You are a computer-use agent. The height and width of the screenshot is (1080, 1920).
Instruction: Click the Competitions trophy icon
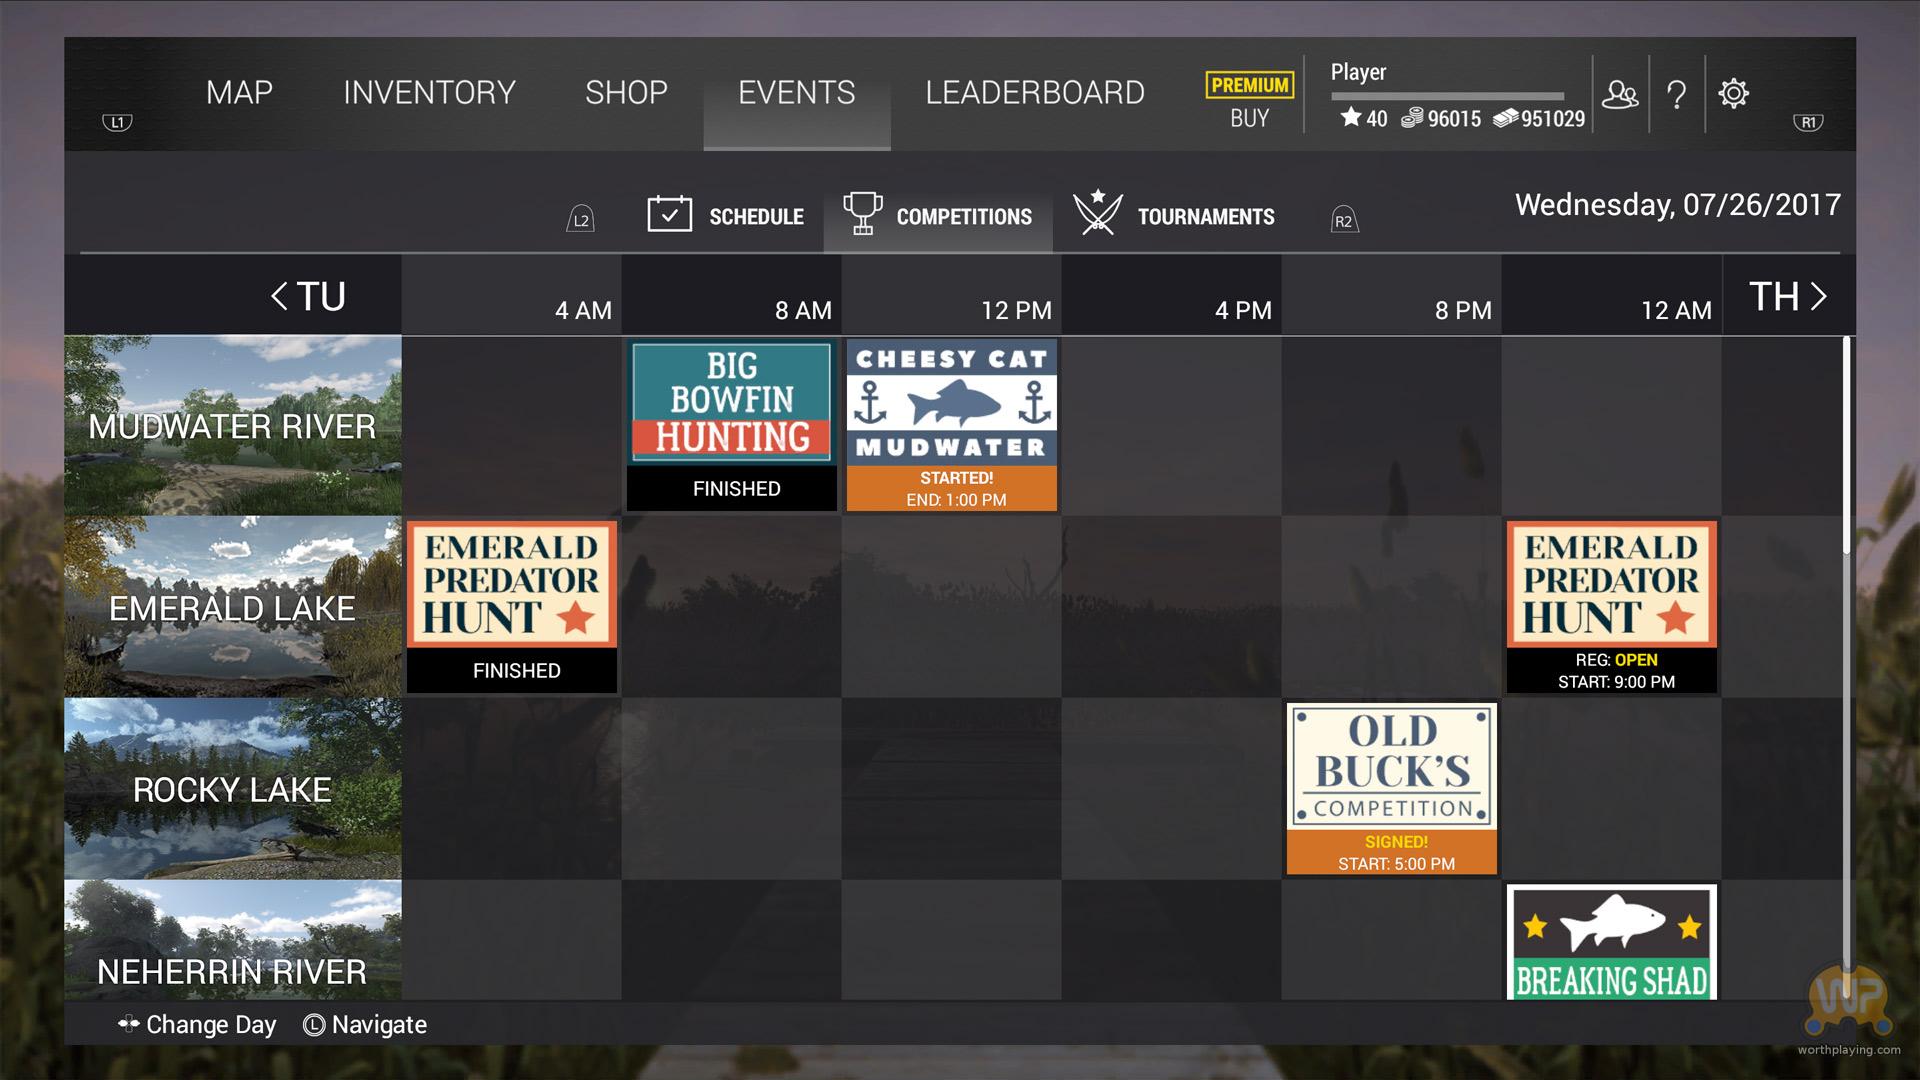coord(862,214)
